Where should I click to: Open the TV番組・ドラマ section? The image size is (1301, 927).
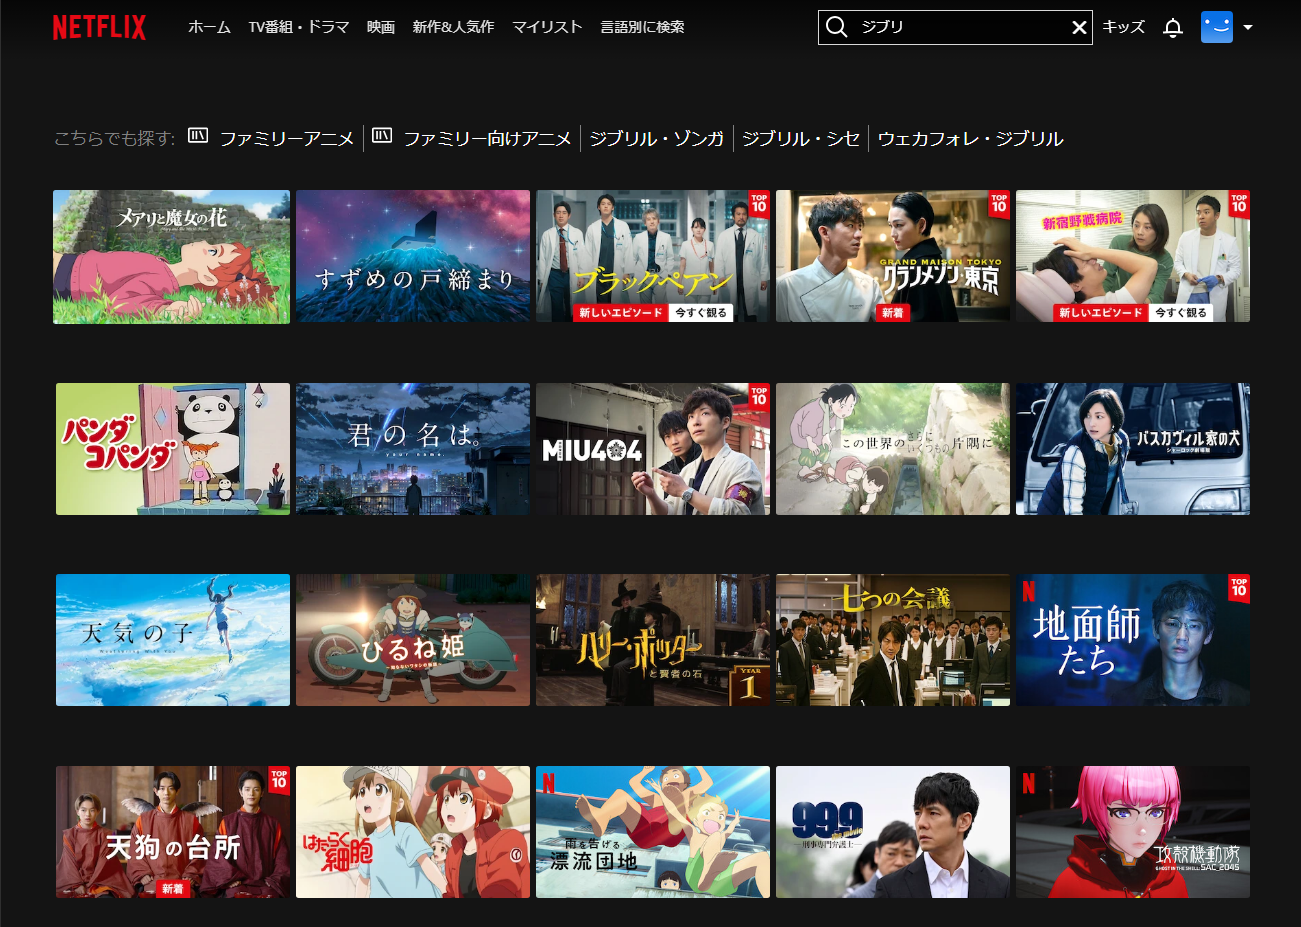299,27
